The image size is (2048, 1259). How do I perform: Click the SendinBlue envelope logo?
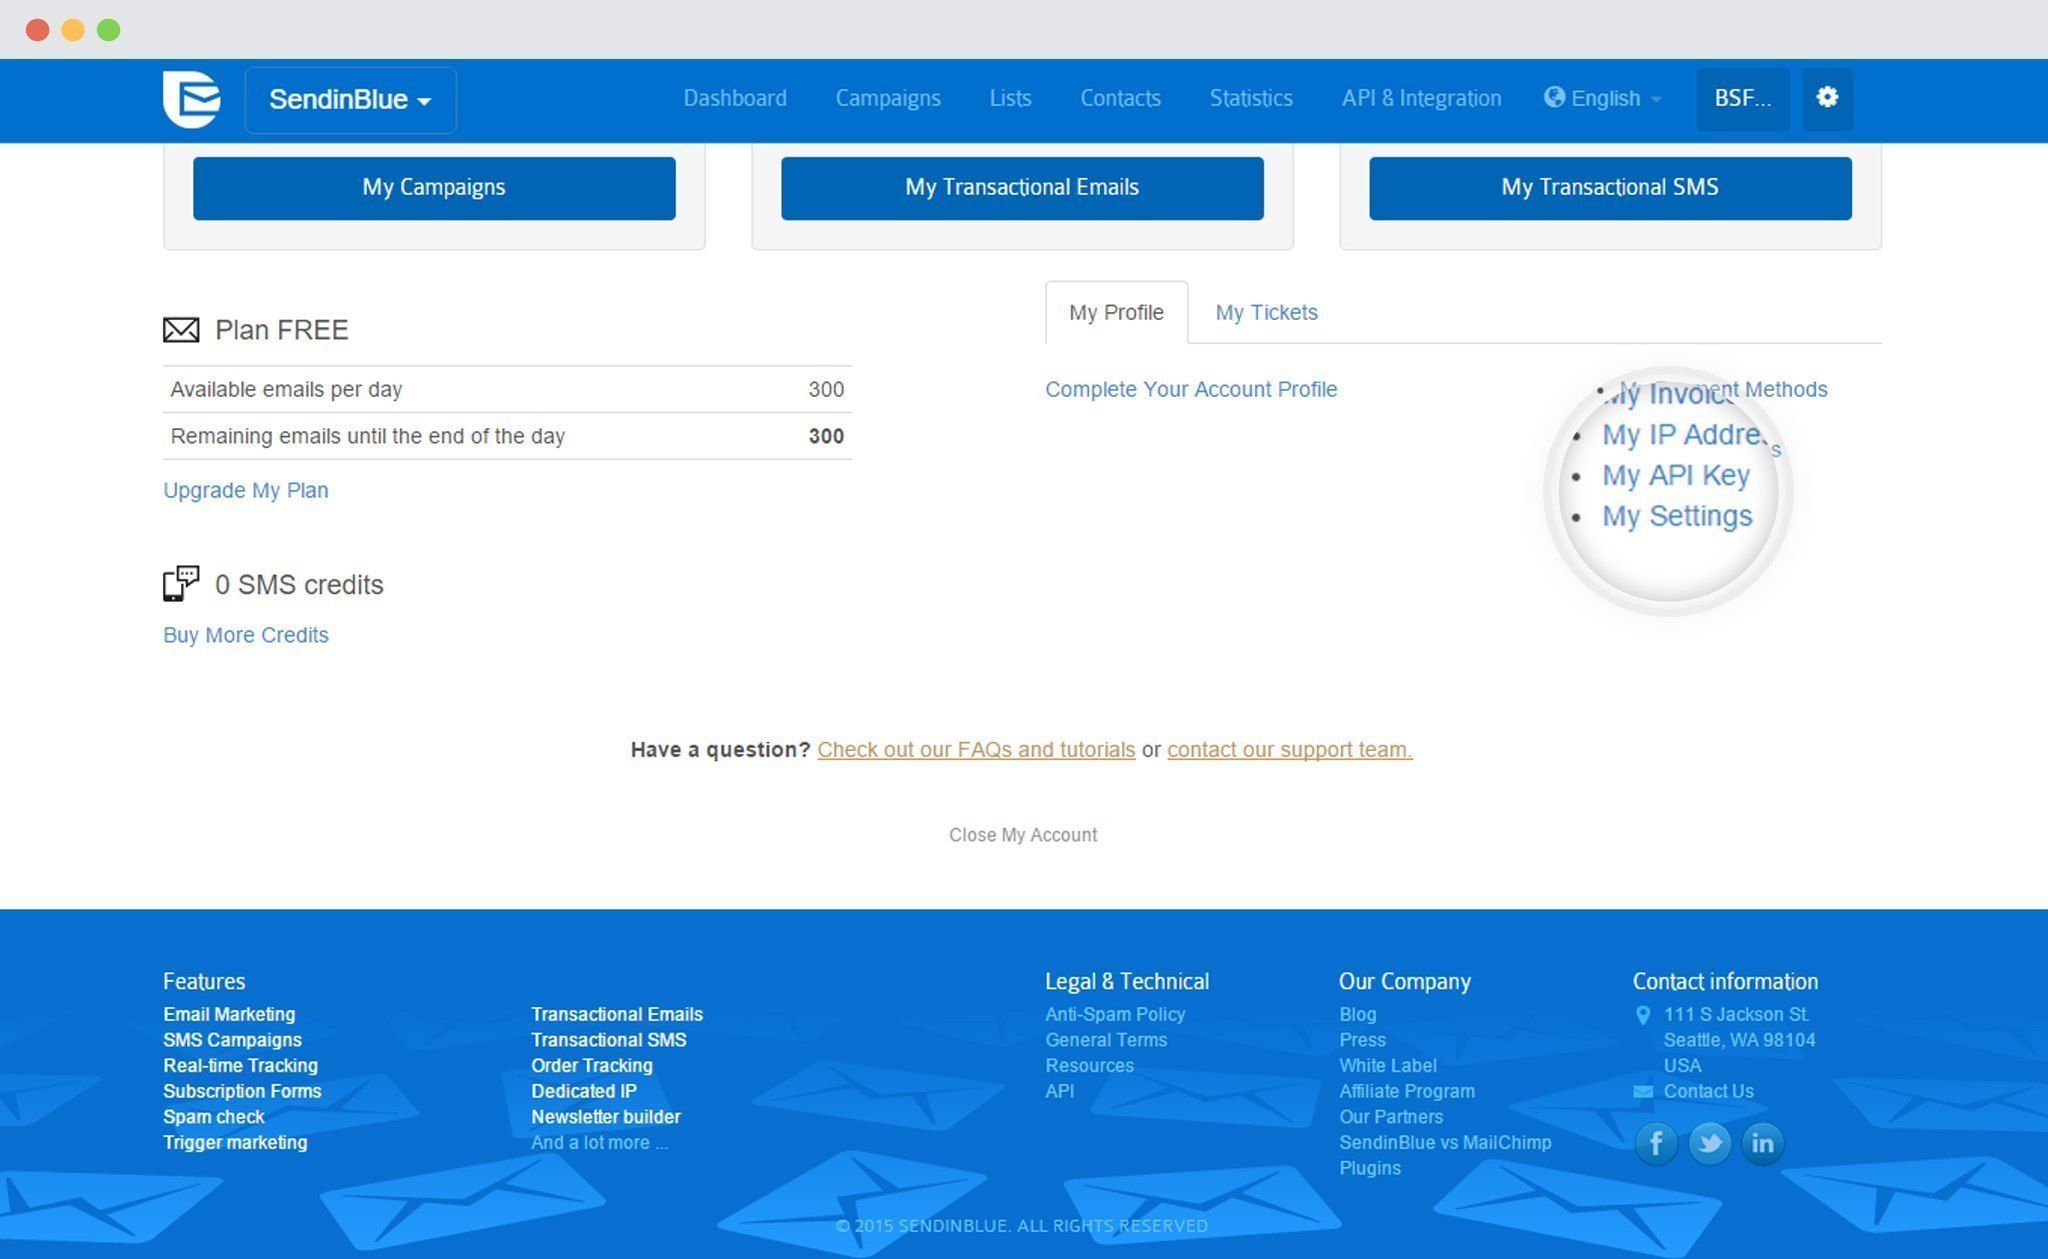point(191,99)
